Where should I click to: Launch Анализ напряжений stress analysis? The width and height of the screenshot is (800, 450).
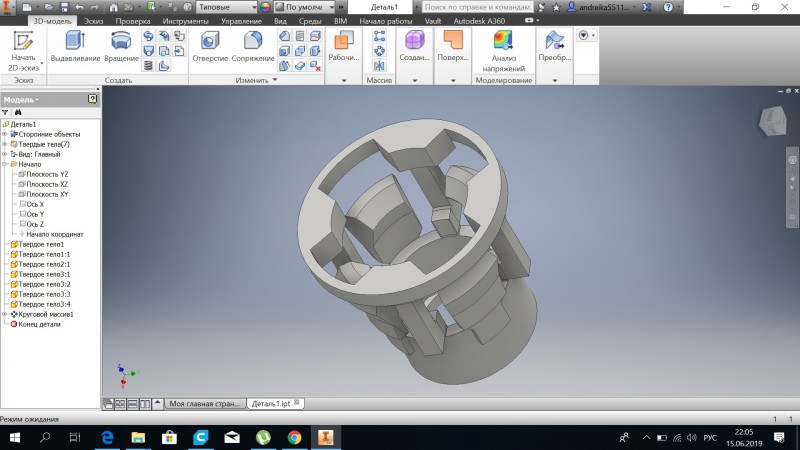(504, 51)
